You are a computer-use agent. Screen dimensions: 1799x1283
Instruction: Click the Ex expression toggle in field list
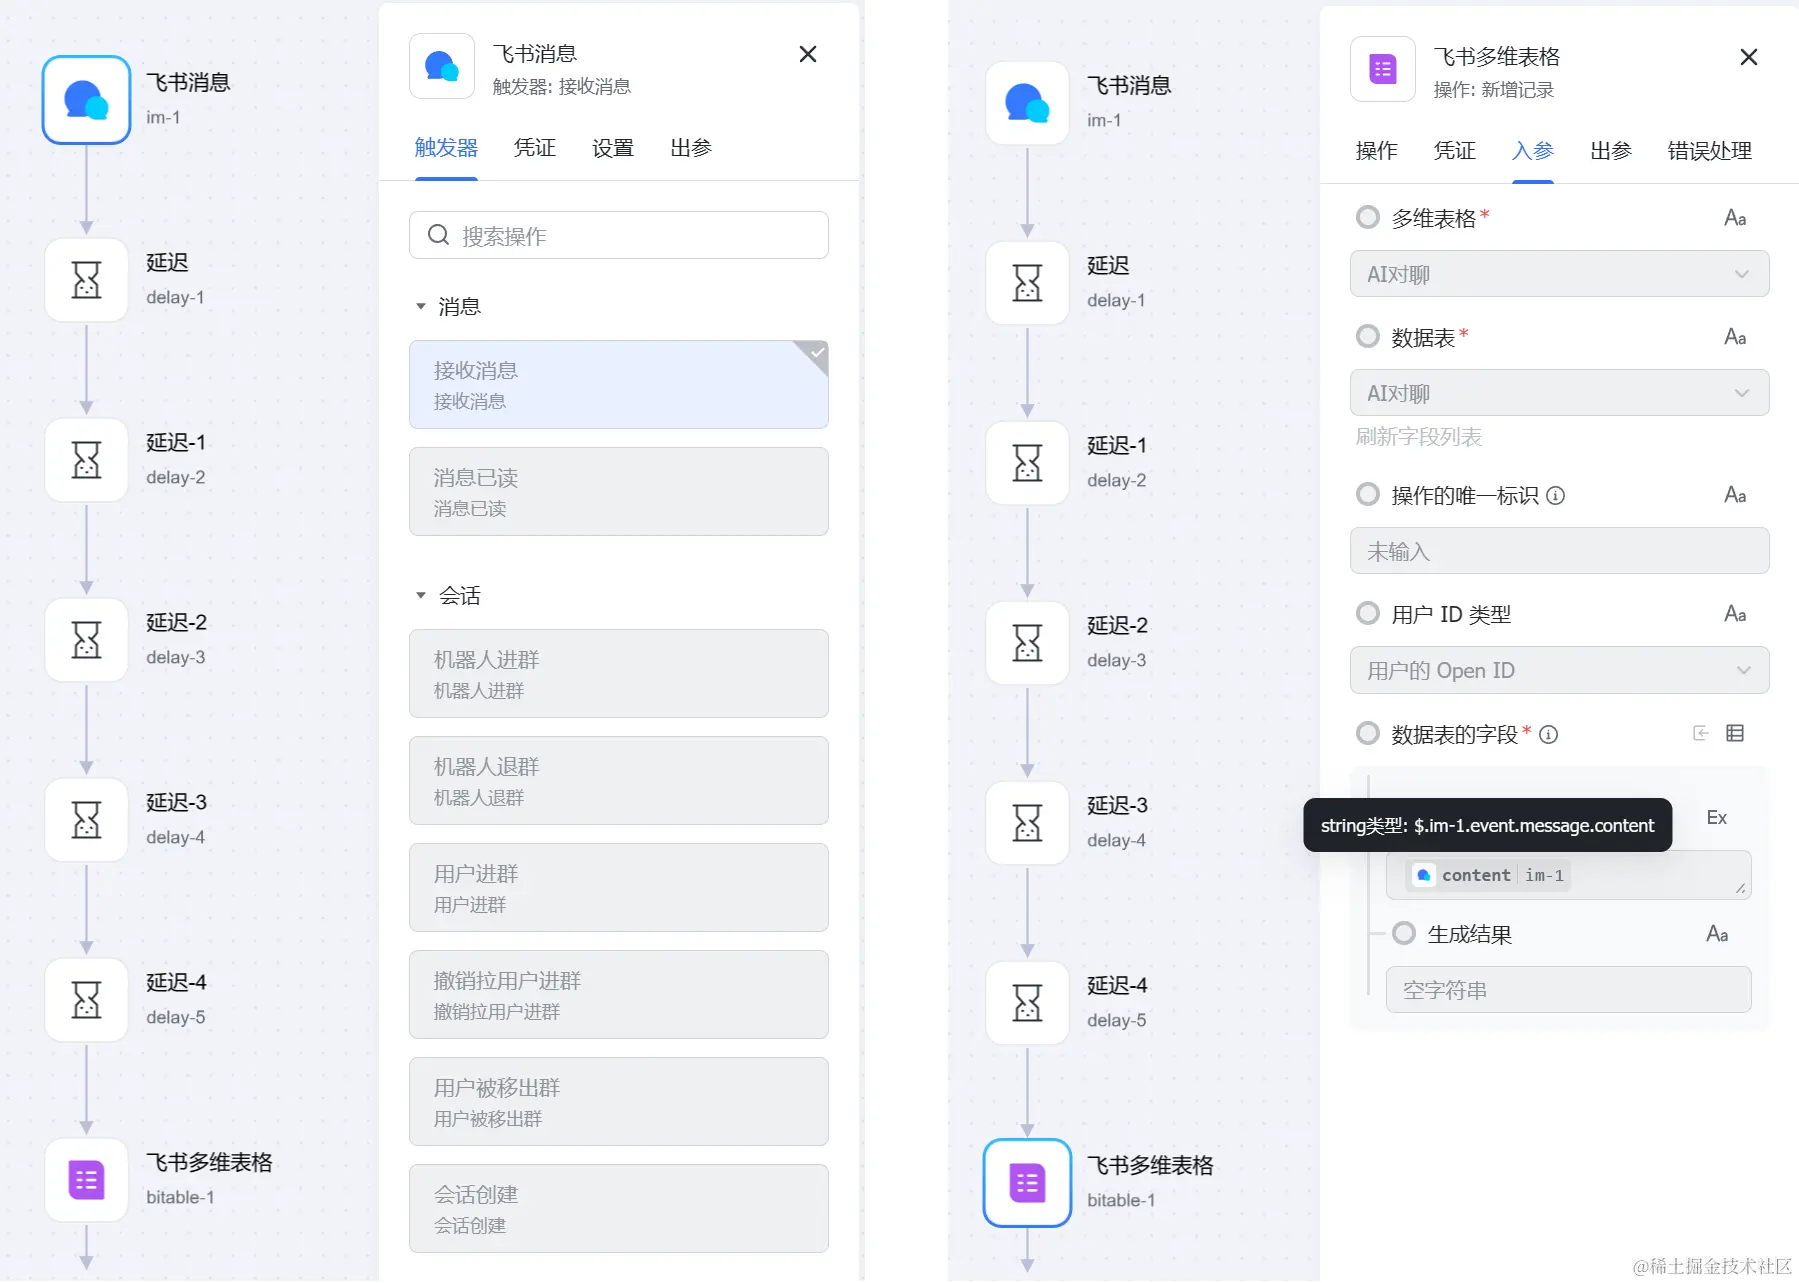click(1717, 818)
